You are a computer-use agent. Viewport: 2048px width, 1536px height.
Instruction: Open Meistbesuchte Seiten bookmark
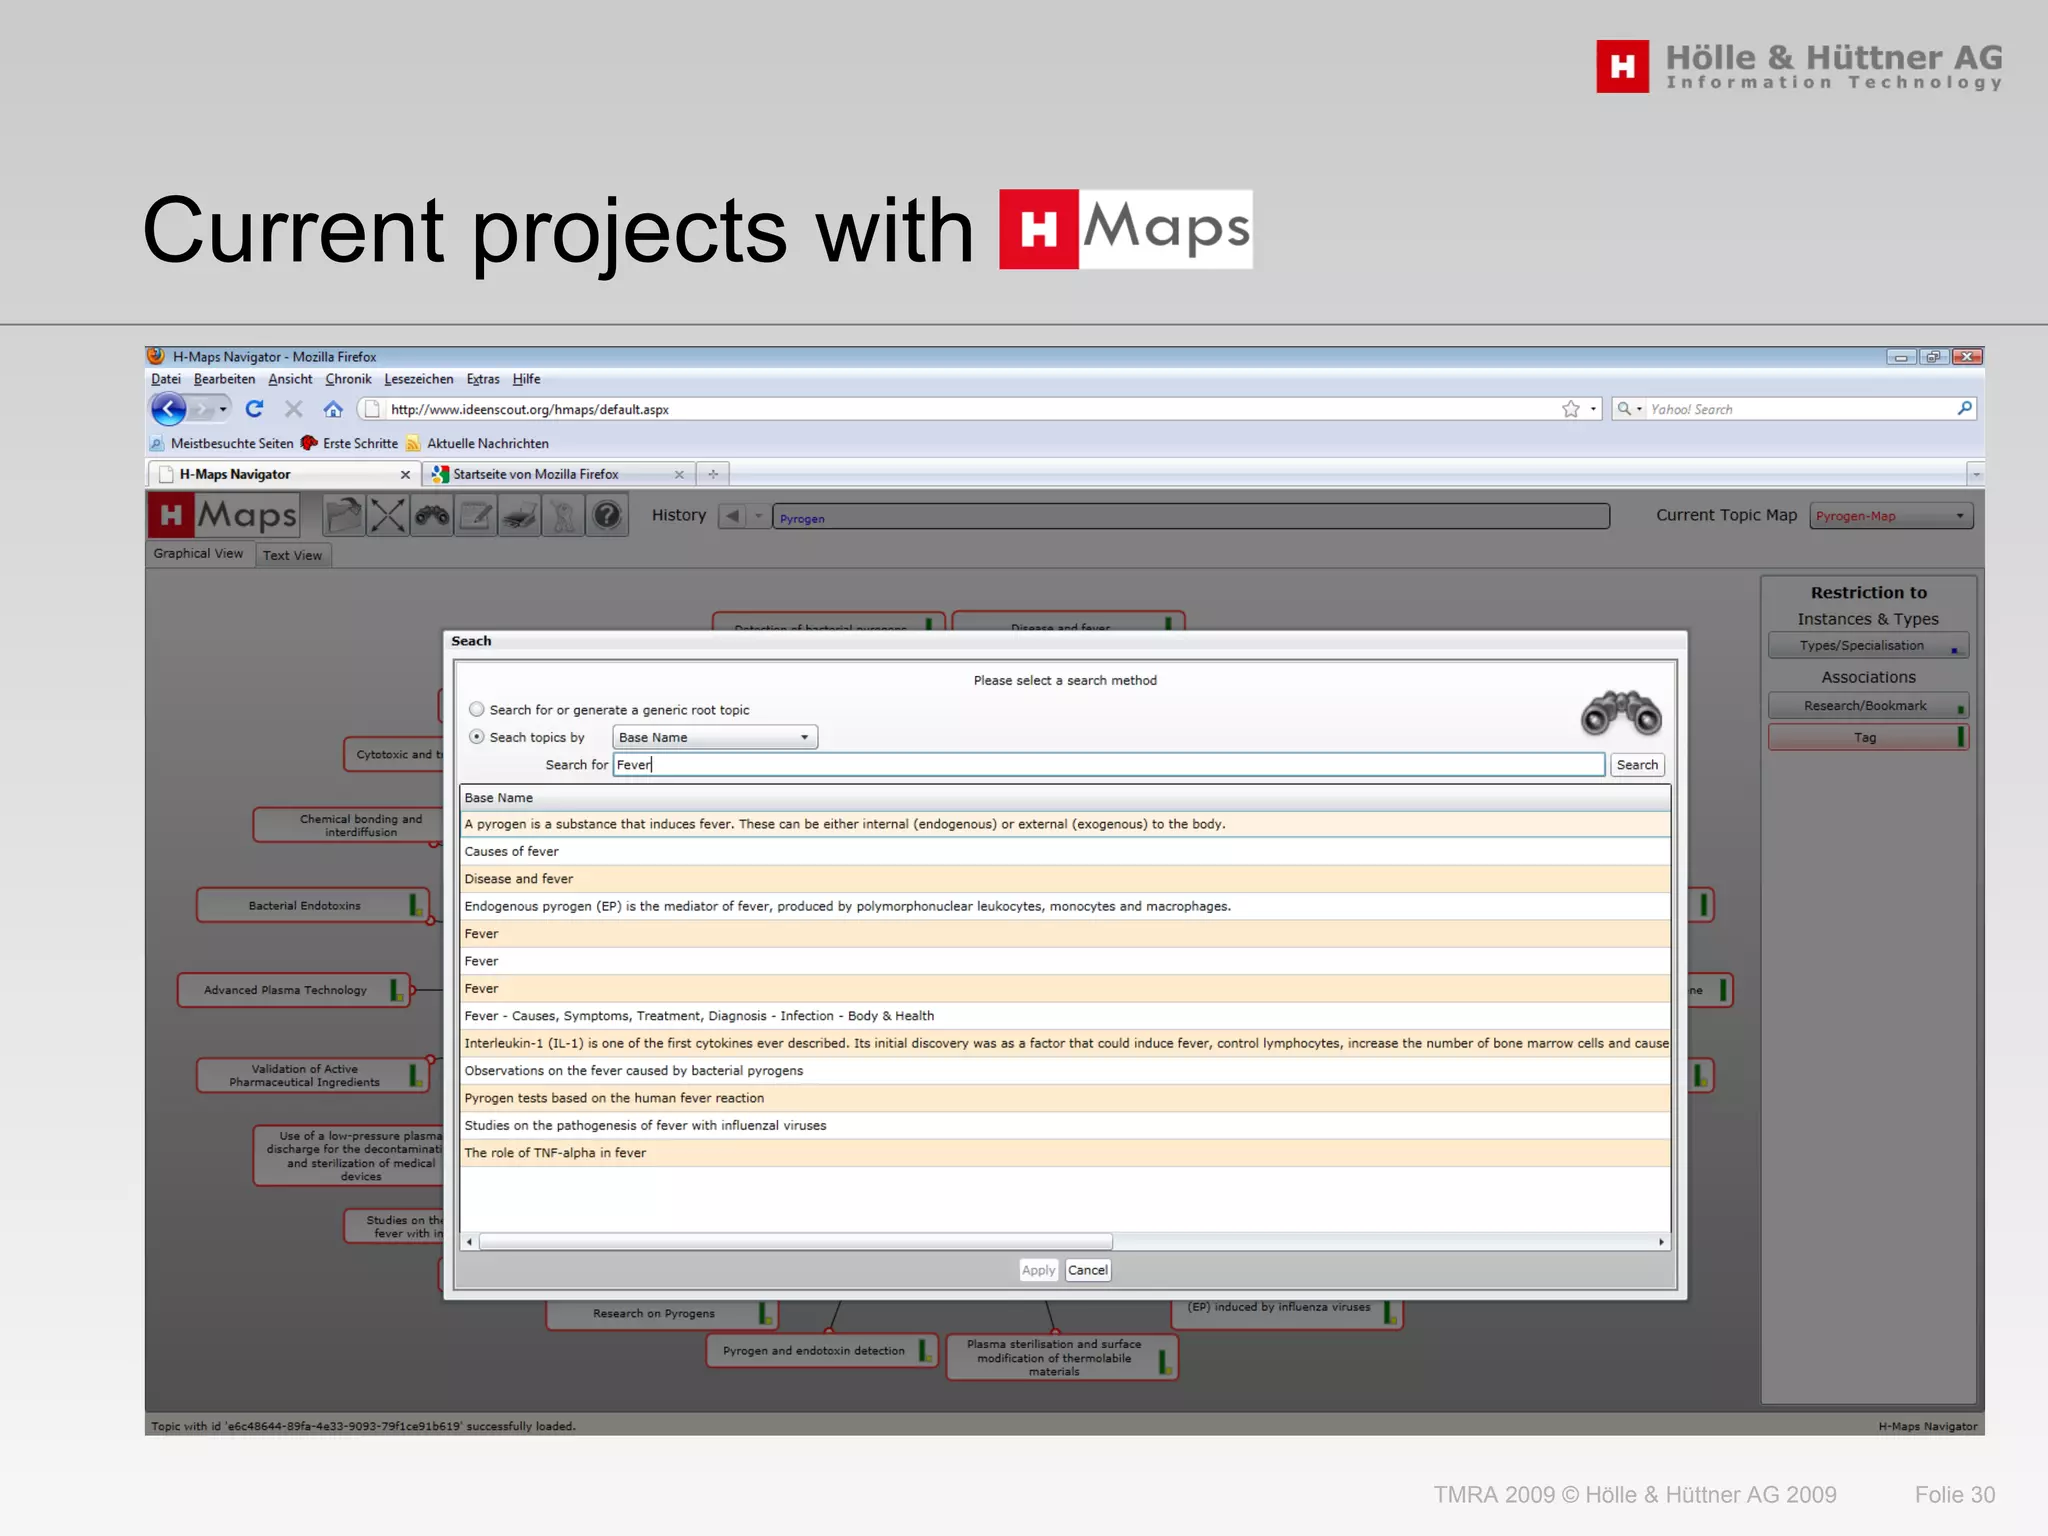(222, 443)
